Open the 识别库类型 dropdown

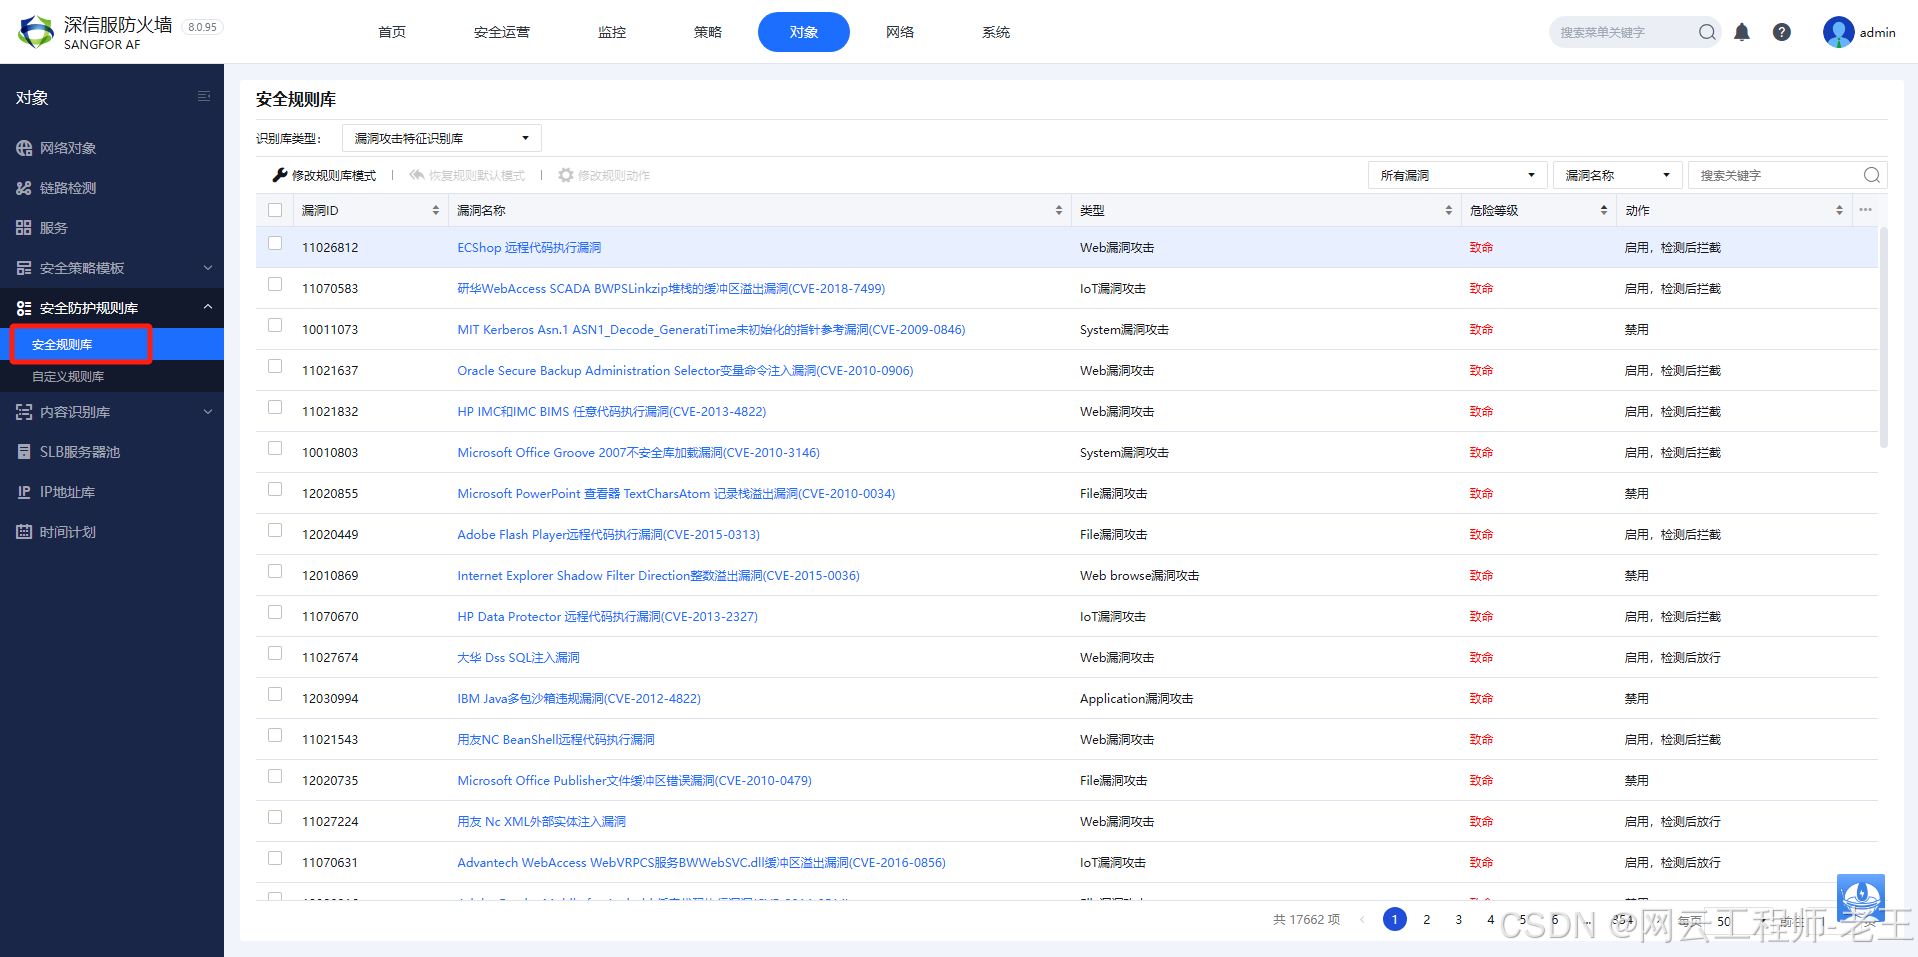coord(442,138)
